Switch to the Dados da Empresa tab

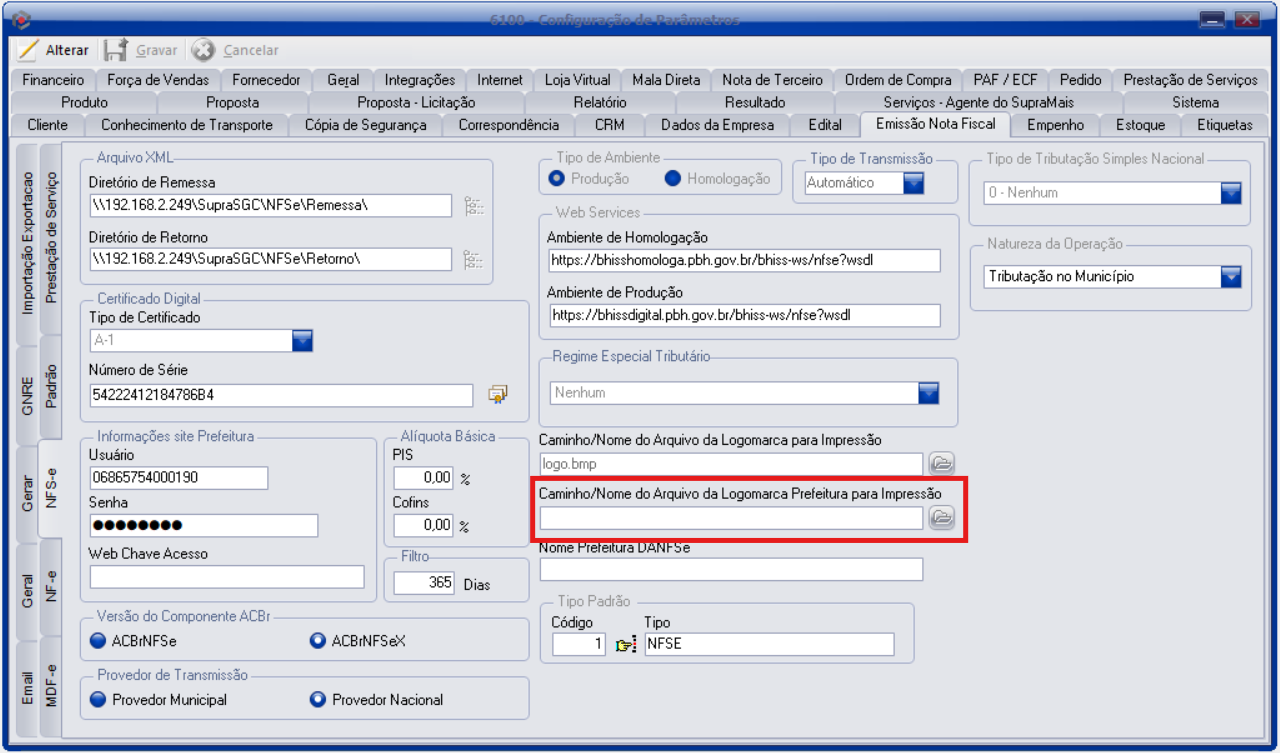[x=717, y=125]
